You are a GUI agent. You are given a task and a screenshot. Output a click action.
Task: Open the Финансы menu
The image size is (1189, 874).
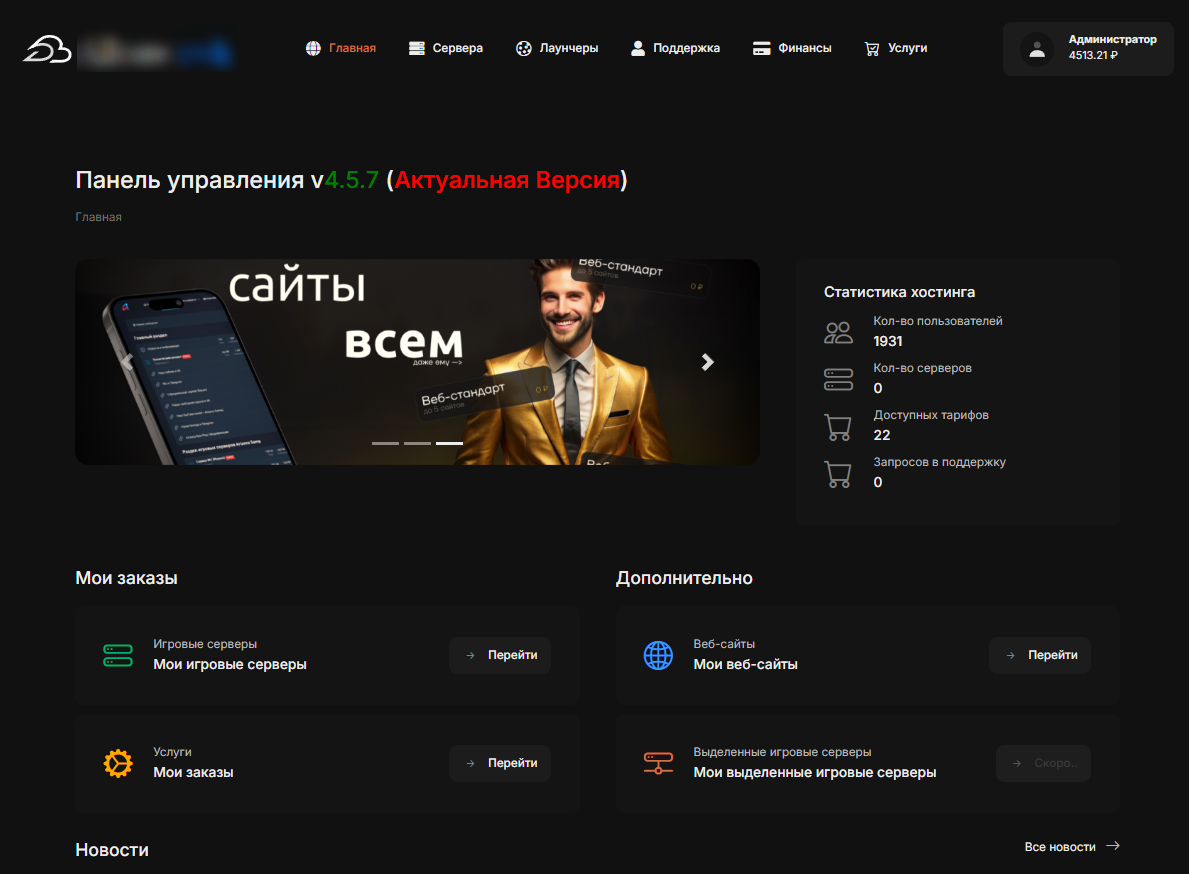click(792, 48)
